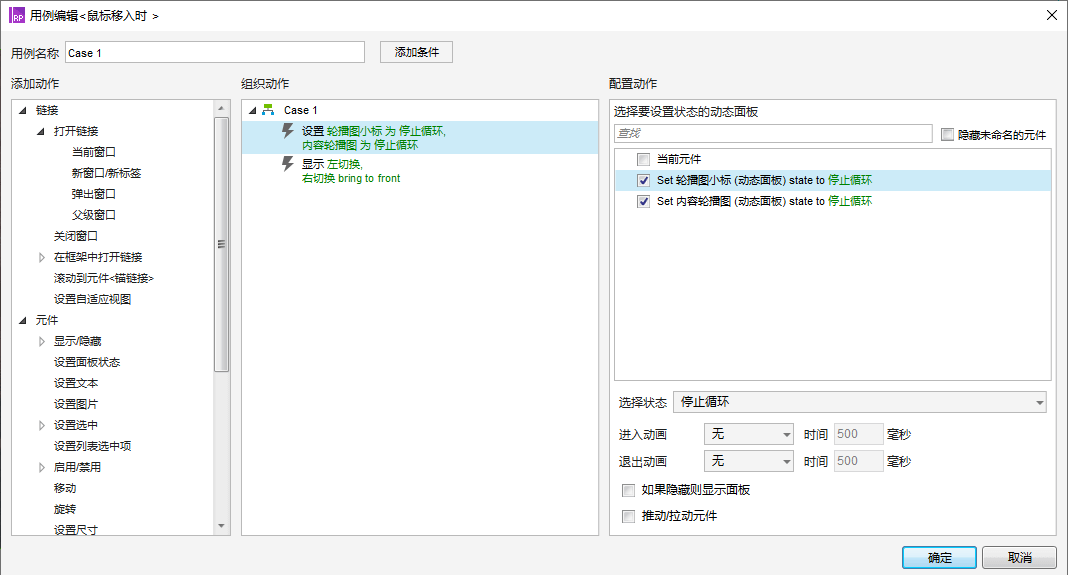Image resolution: width=1068 pixels, height=575 pixels.
Task: Select 滚动到元件<锚链接> action
Action: pos(104,278)
